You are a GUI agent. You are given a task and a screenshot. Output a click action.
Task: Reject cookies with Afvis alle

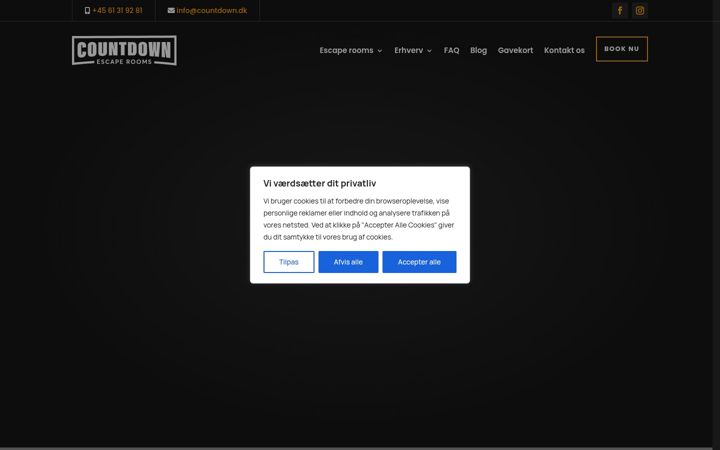click(348, 262)
